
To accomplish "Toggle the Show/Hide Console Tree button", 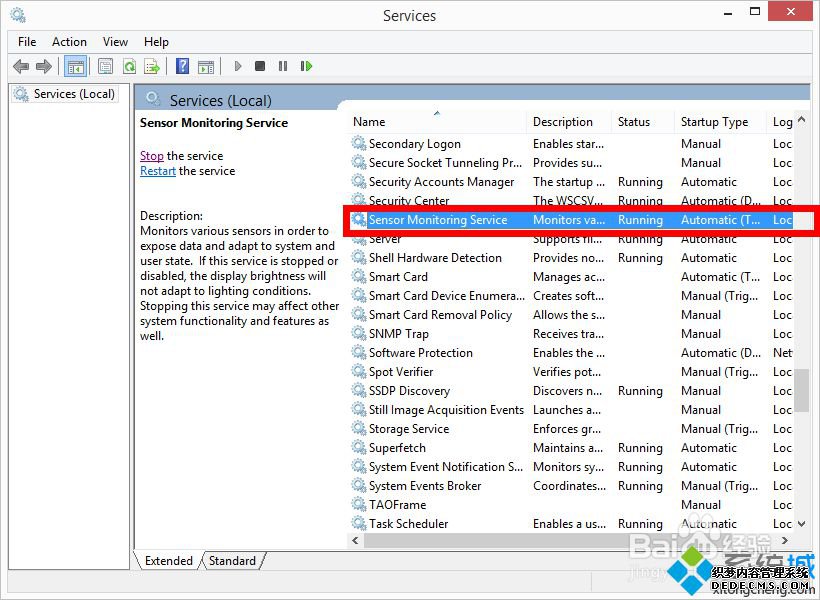I will (x=76, y=66).
